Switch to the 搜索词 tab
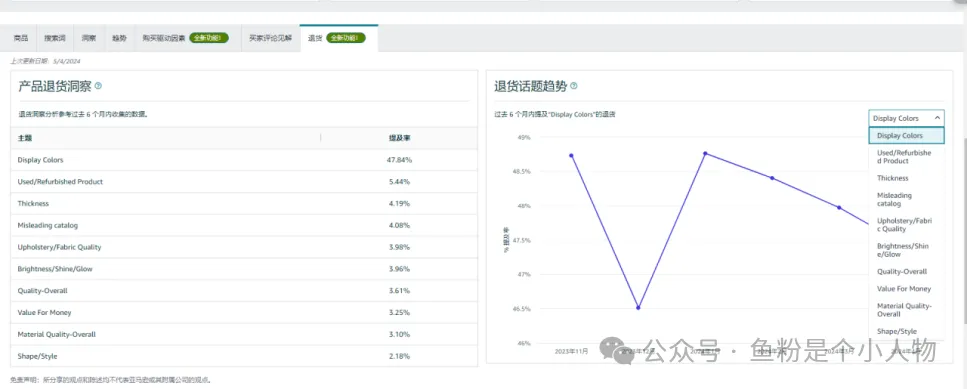The width and height of the screenshot is (967, 389). [56, 38]
